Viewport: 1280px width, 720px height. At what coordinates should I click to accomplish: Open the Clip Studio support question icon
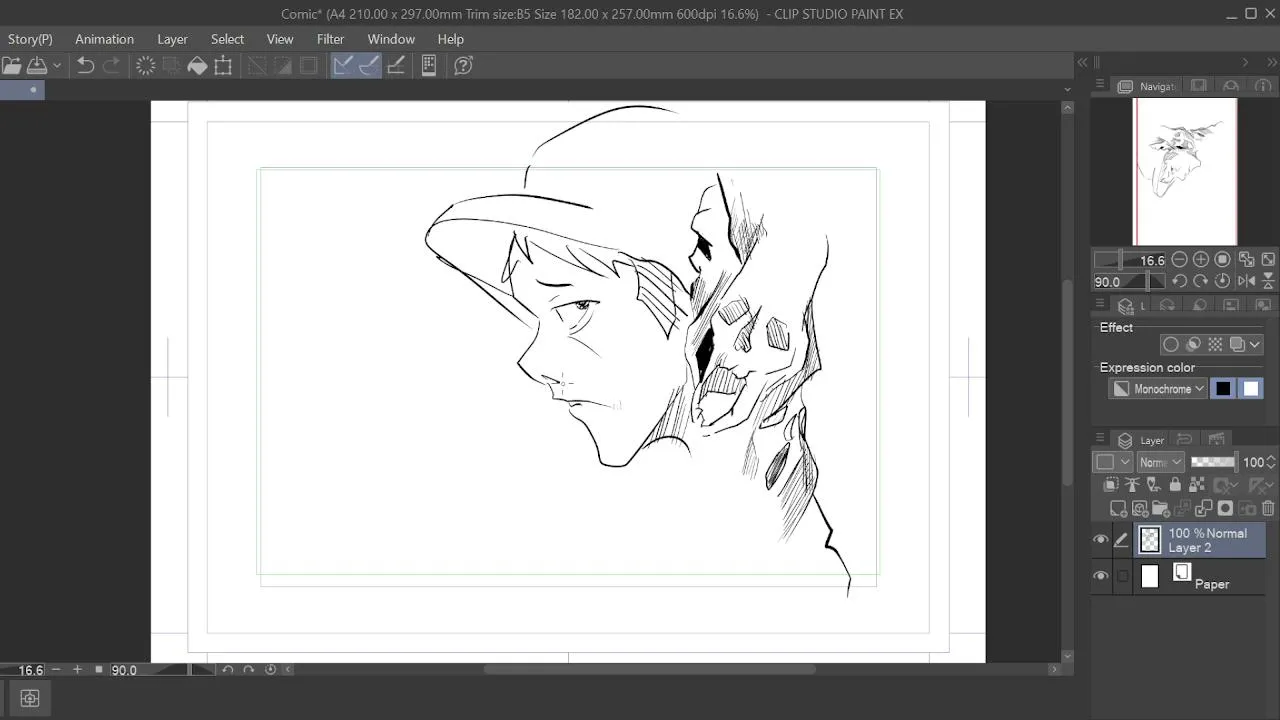(x=463, y=66)
